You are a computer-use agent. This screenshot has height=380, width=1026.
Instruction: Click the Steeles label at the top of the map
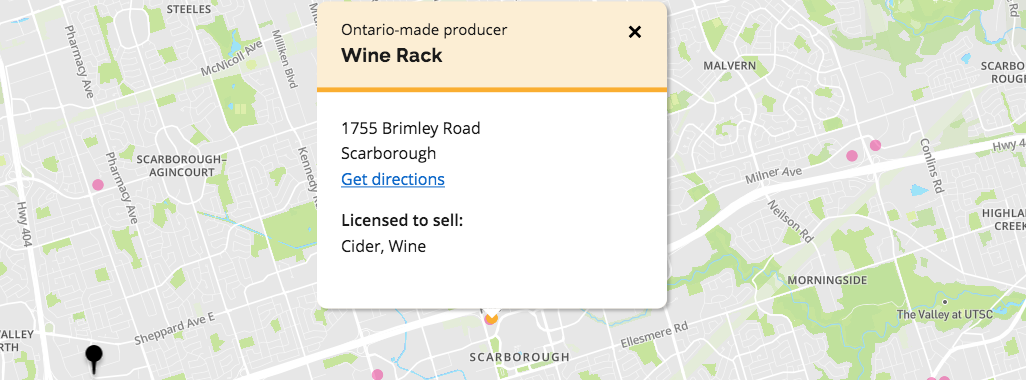click(x=189, y=9)
